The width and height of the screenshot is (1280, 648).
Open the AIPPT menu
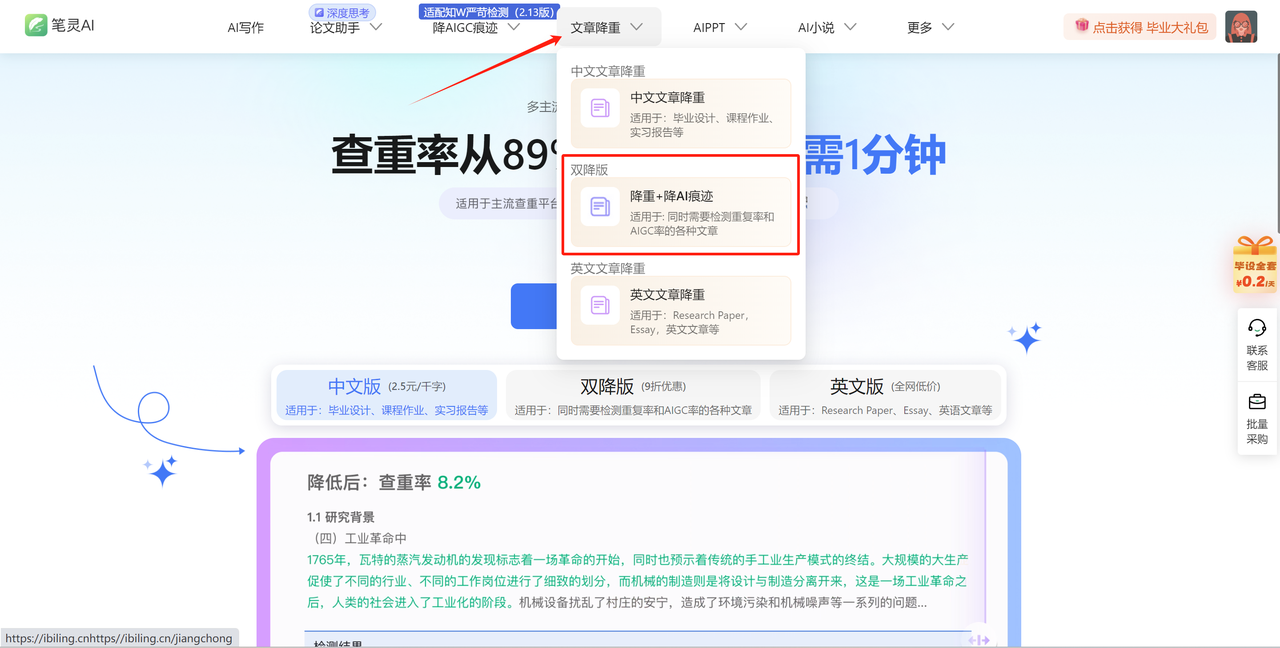[x=709, y=28]
